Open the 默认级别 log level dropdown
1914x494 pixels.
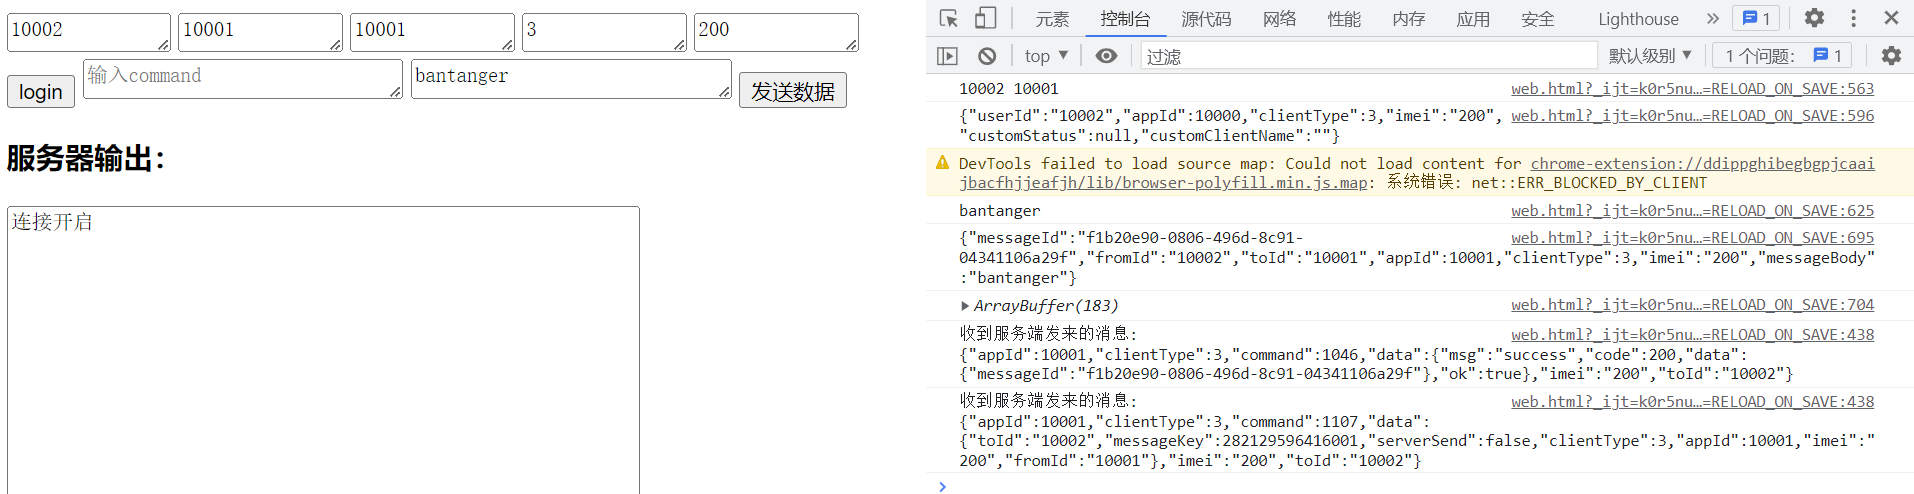point(1649,56)
